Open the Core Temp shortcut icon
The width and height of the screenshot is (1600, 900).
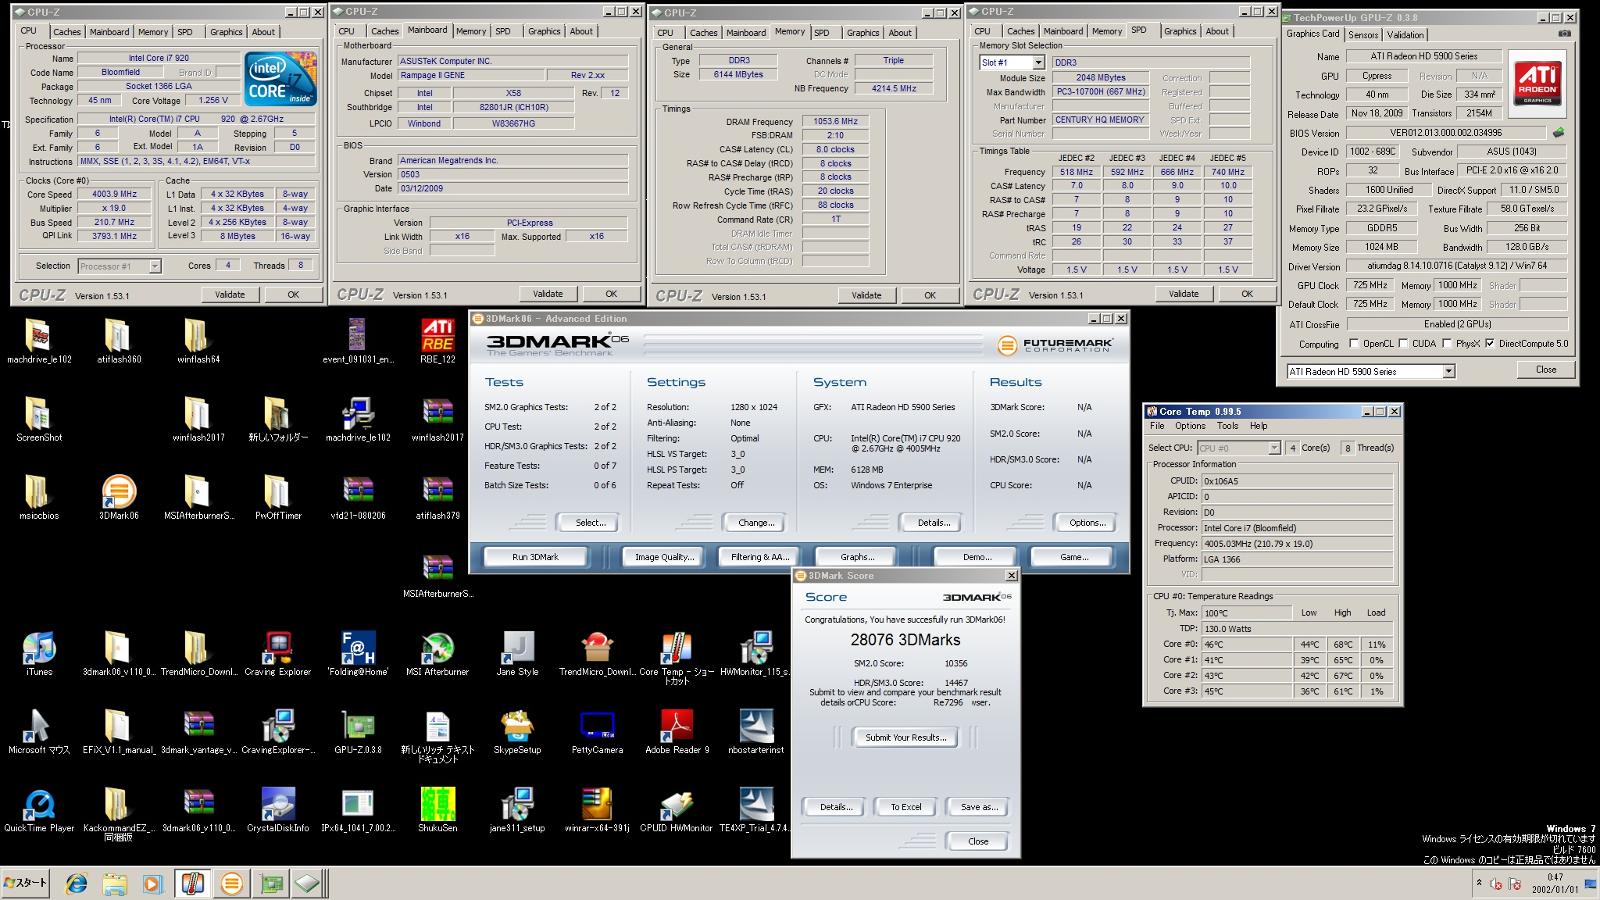coord(677,648)
